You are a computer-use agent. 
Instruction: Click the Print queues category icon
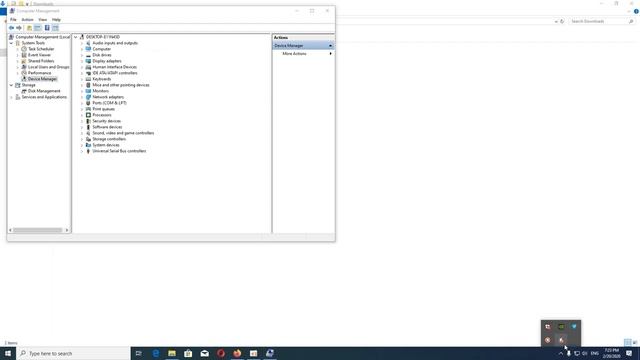coord(88,109)
